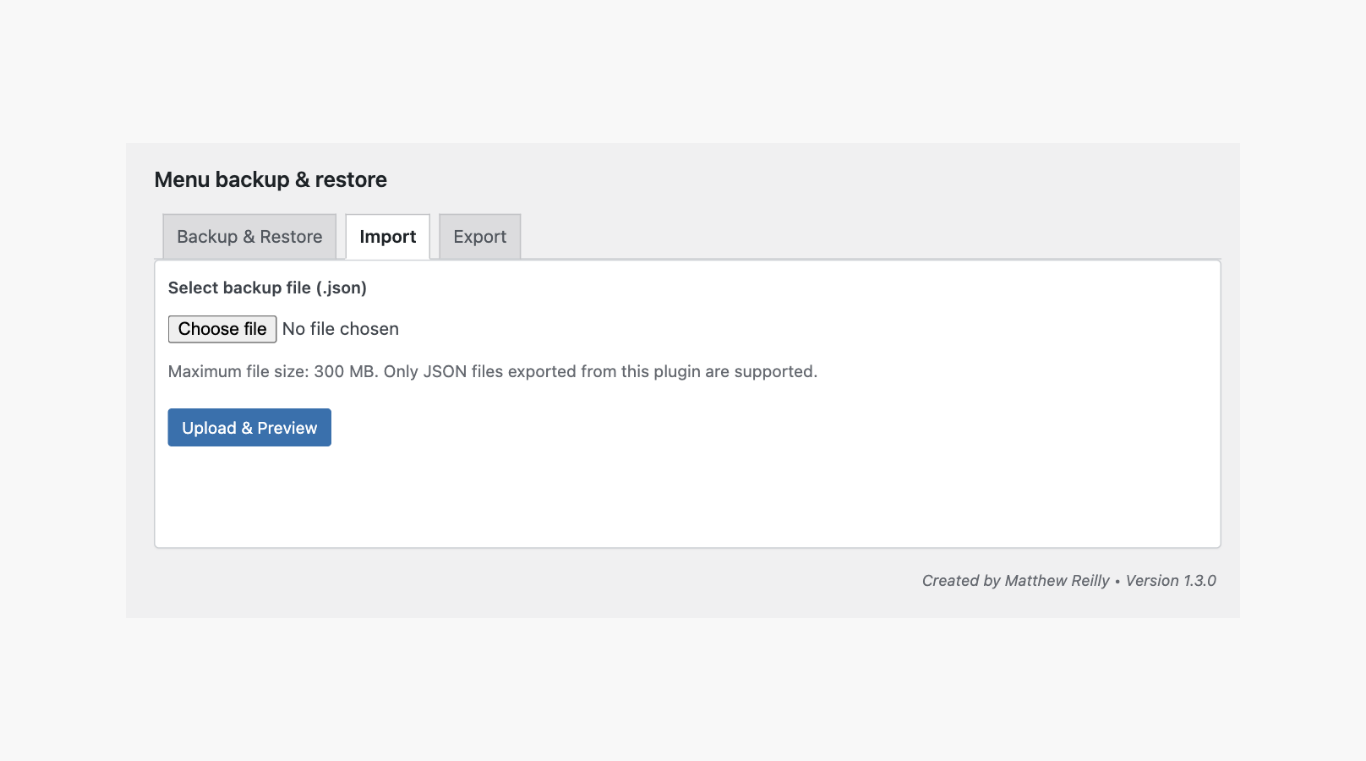Switch to the Backup & Restore tab
The height and width of the screenshot is (761, 1366).
(249, 237)
